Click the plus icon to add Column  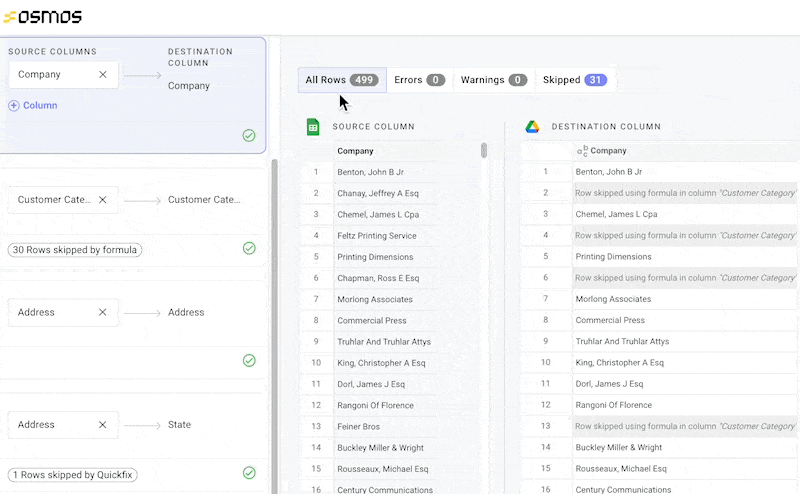click(14, 105)
